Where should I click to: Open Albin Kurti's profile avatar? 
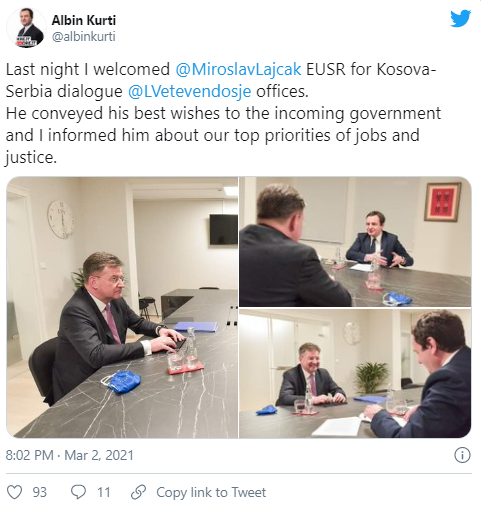click(27, 28)
